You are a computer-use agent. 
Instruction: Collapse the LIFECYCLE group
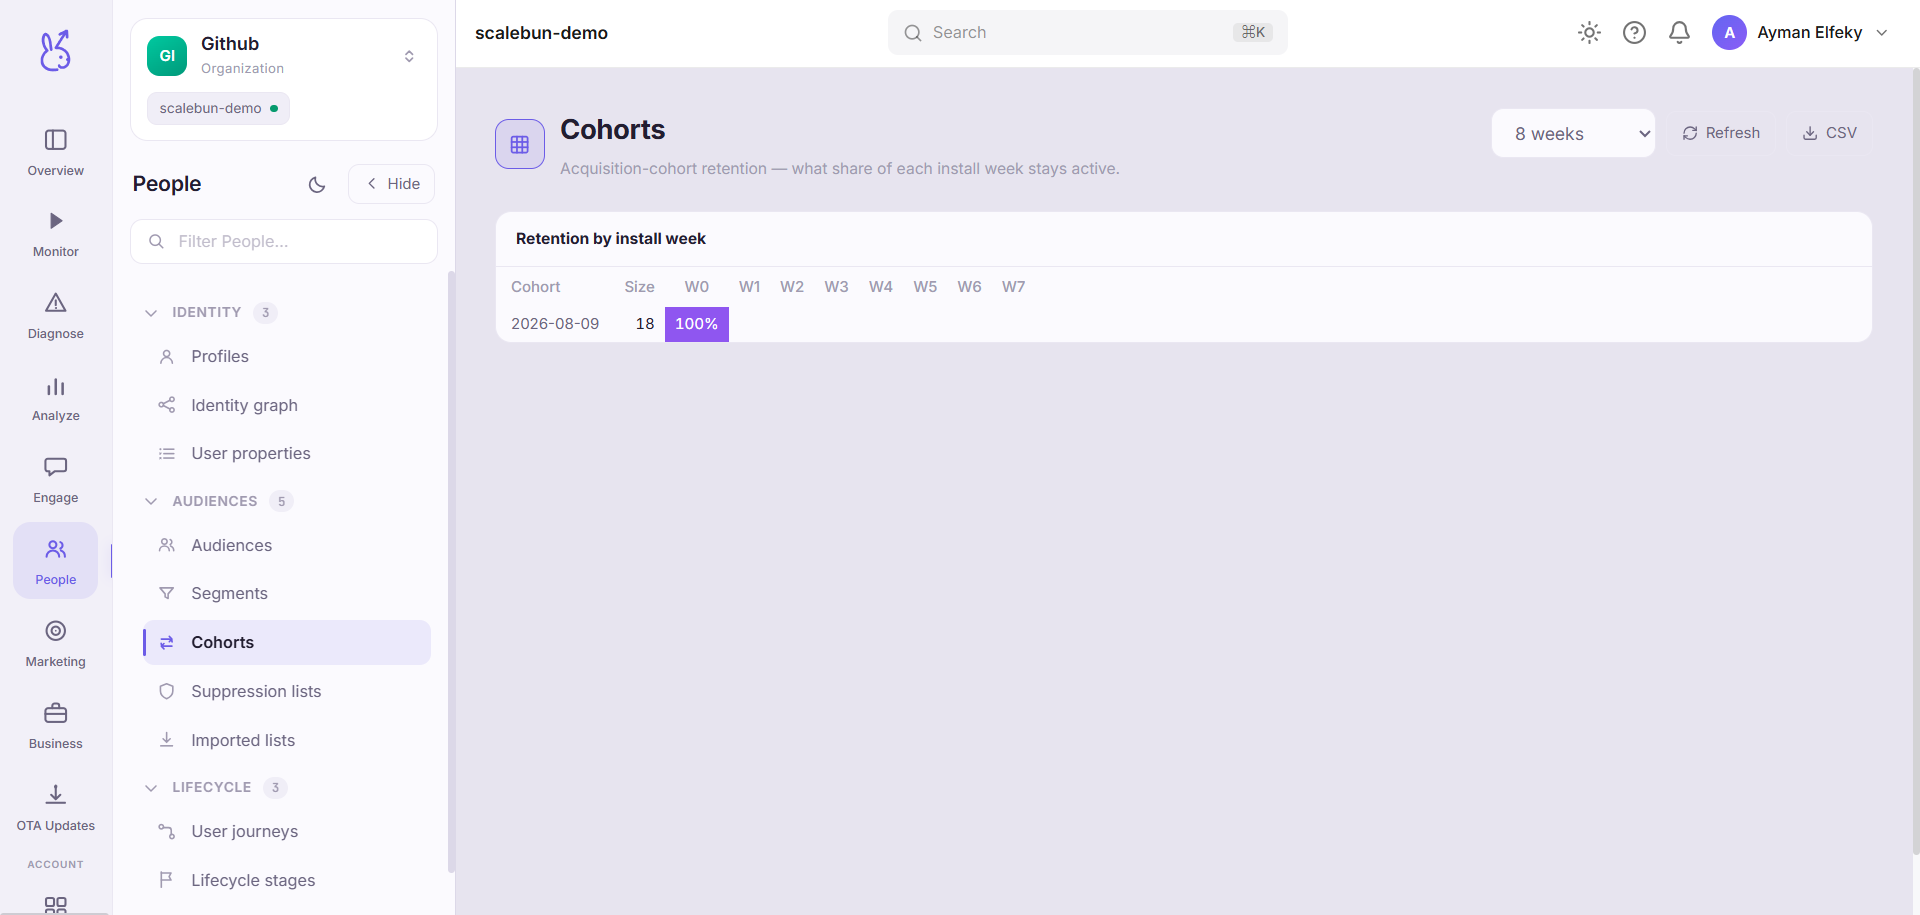[215, 788]
